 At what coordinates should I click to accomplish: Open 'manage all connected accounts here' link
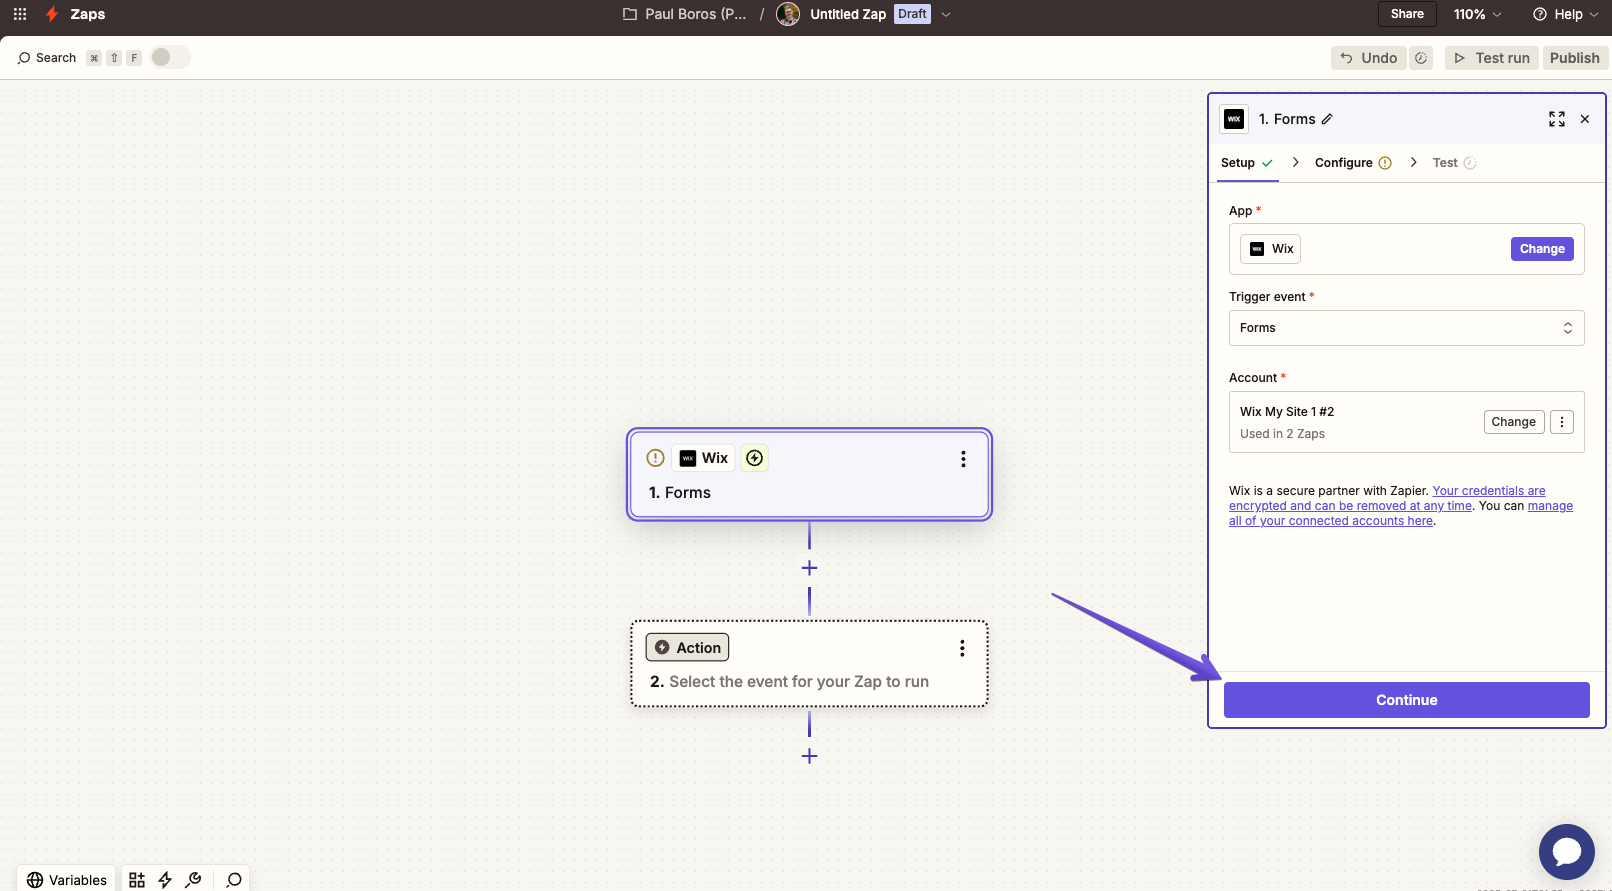1400,513
